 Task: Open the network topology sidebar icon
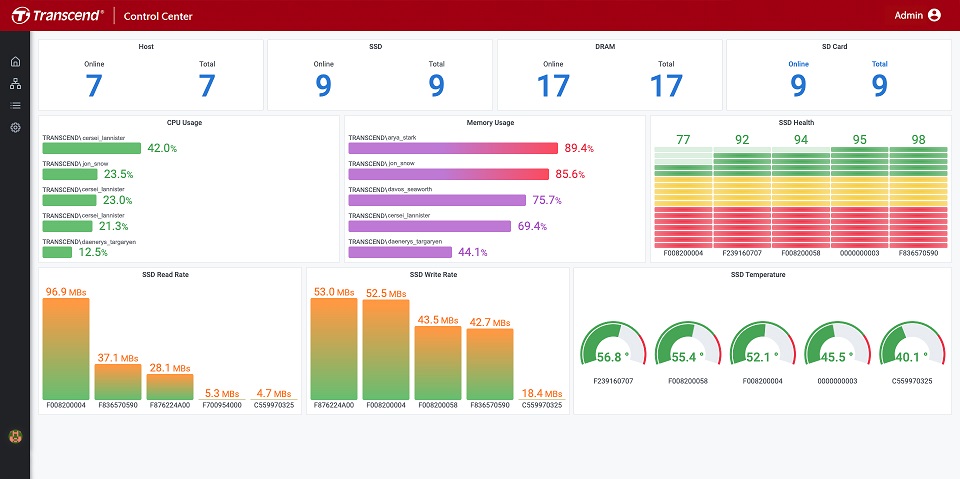coord(15,84)
